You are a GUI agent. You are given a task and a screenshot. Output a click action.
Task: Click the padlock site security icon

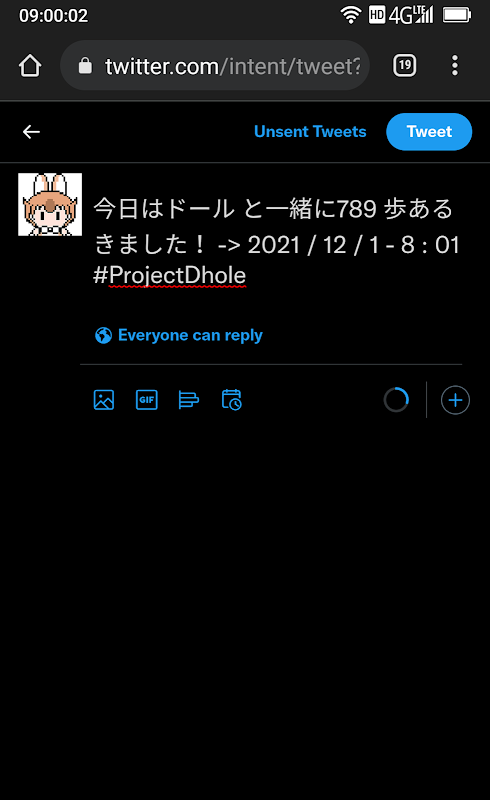point(85,66)
